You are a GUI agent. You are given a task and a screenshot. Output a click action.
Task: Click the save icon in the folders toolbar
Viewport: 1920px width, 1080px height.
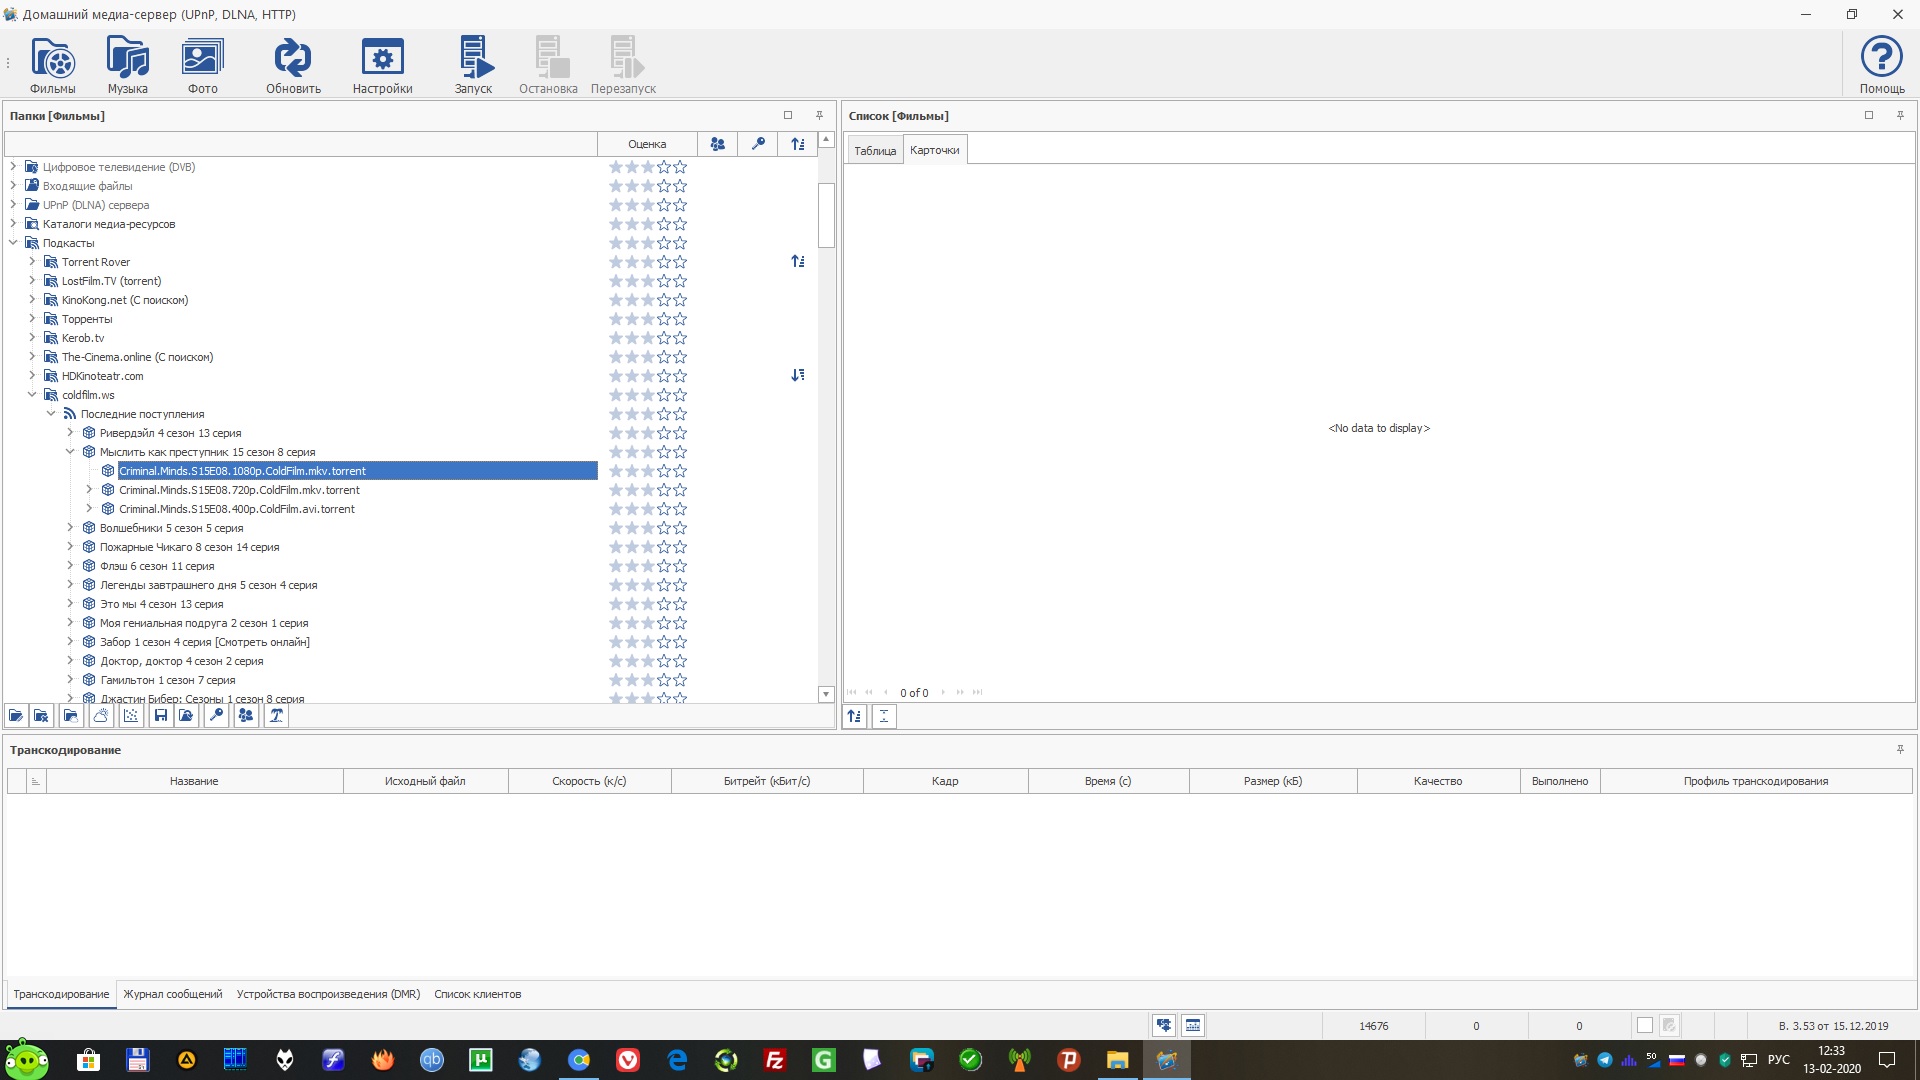click(x=160, y=716)
